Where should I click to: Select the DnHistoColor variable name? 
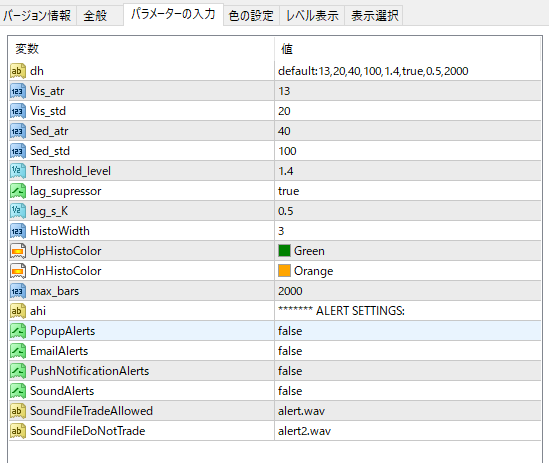coord(65,271)
